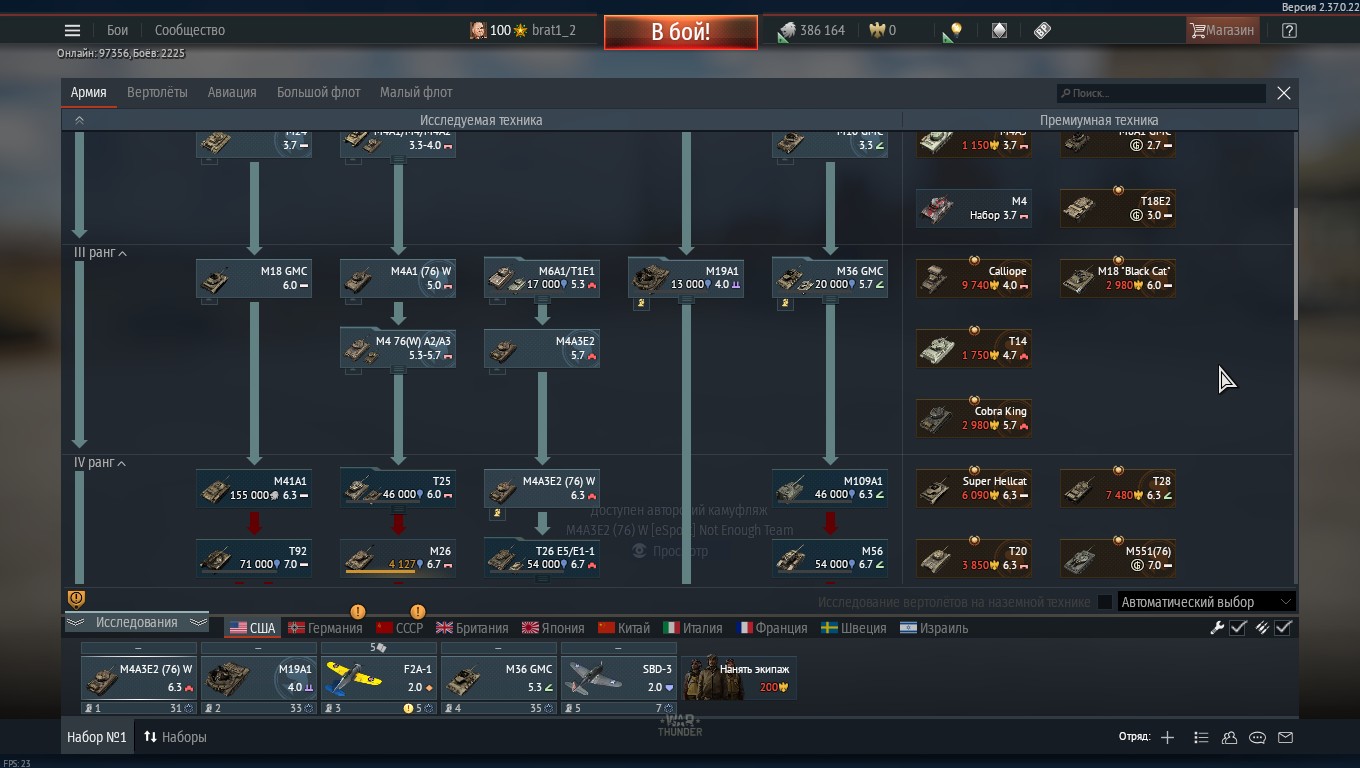Collapse the III ранг section
1360x768 pixels.
pyautogui.click(x=100, y=253)
